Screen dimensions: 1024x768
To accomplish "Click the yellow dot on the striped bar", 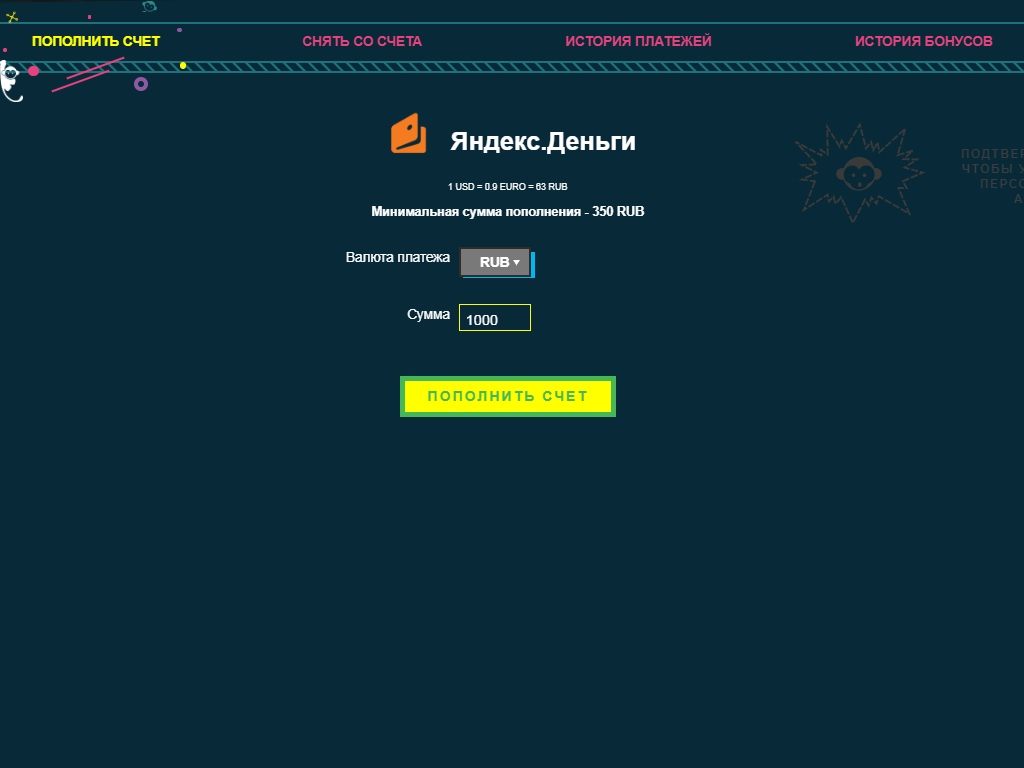I will [183, 66].
